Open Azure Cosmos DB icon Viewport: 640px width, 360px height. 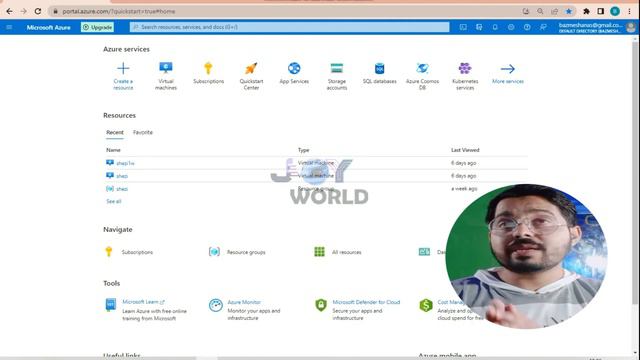pyautogui.click(x=422, y=68)
